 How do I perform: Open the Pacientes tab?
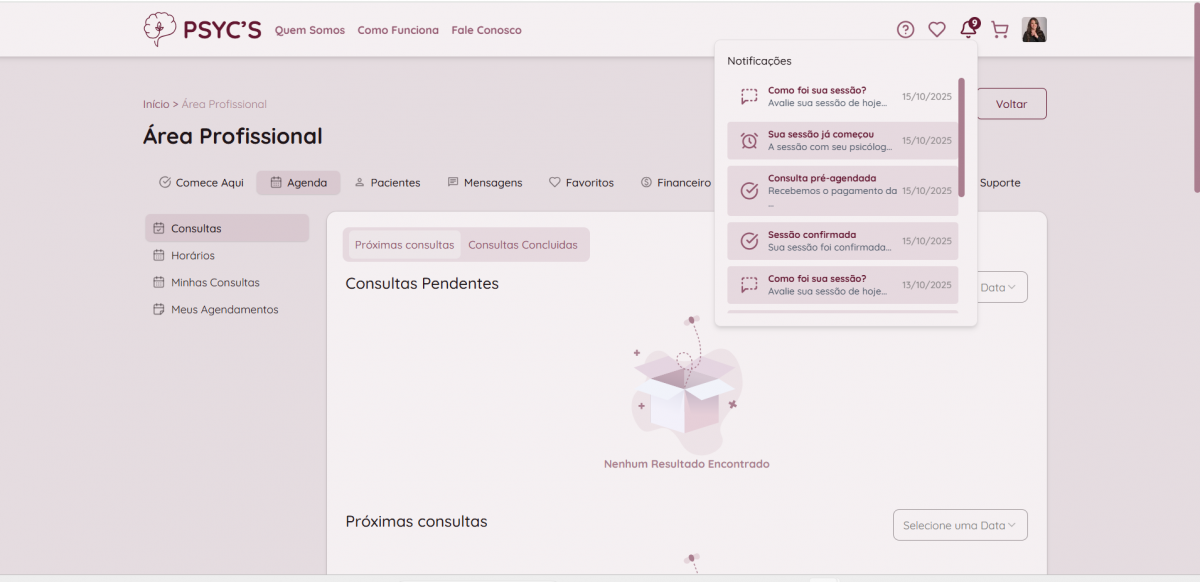tap(387, 183)
